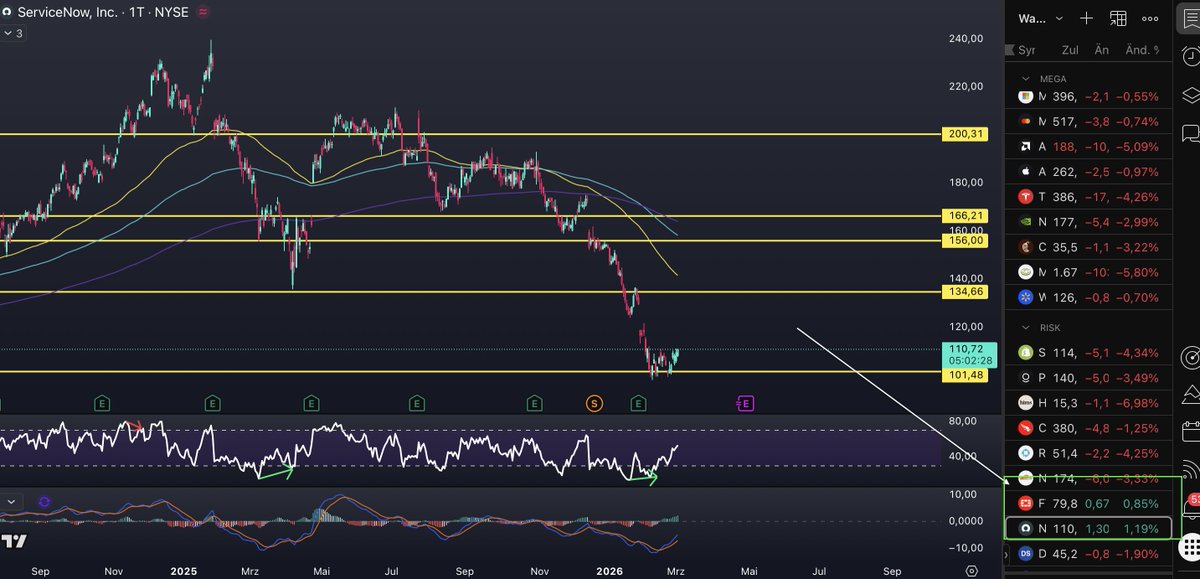
Task: Click the orange S split marker
Action: (x=594, y=403)
